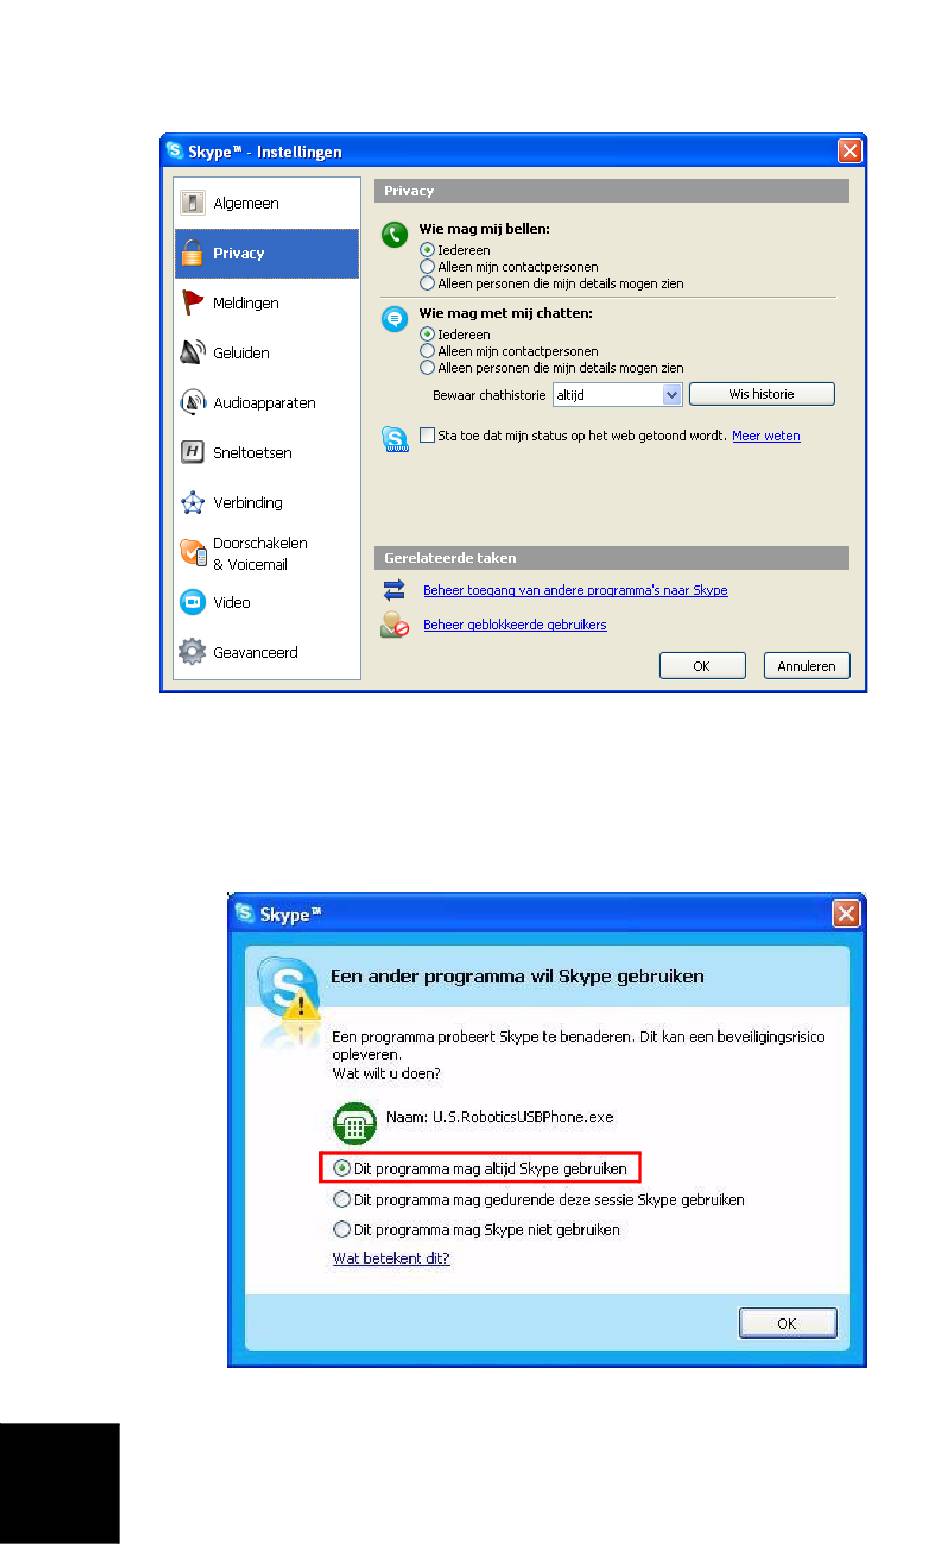Open the Sneltoetsen hotkey icon

pos(192,452)
